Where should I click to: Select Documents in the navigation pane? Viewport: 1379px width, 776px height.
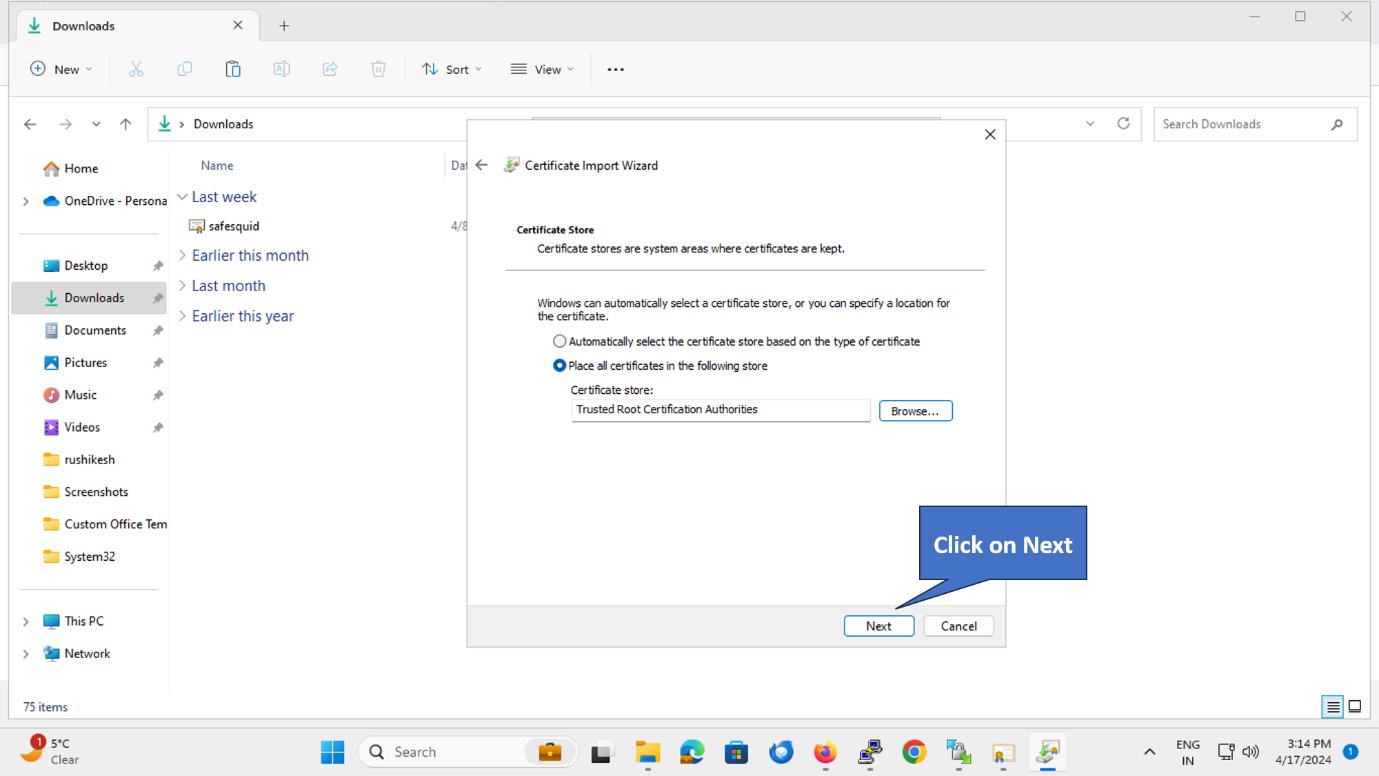click(95, 330)
